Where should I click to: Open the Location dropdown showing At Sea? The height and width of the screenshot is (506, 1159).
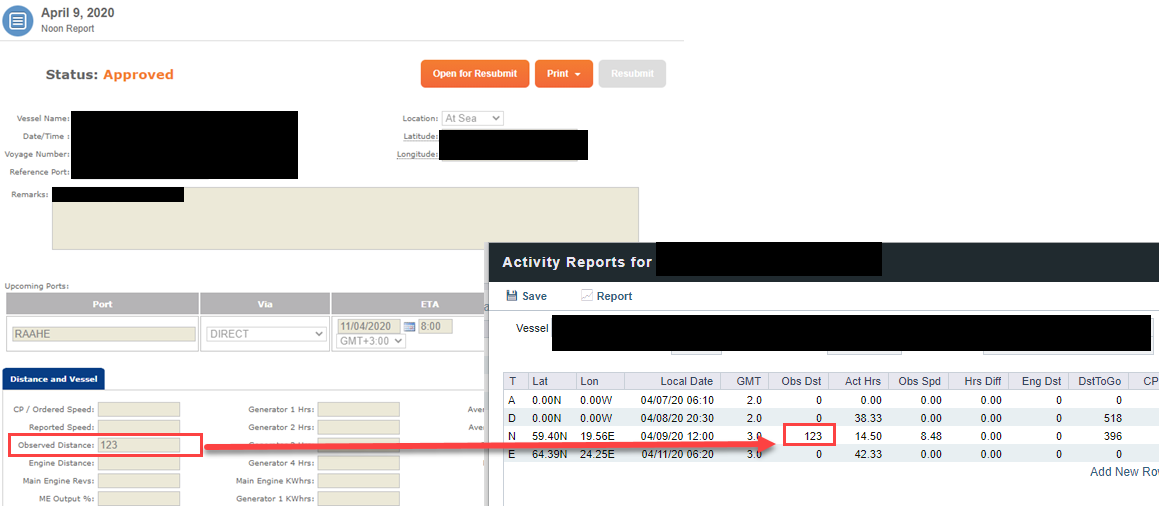[472, 118]
